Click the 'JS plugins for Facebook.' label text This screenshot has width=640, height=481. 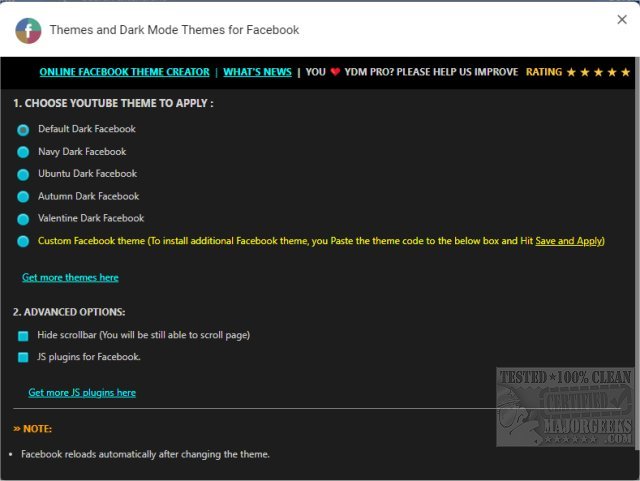tap(89, 357)
